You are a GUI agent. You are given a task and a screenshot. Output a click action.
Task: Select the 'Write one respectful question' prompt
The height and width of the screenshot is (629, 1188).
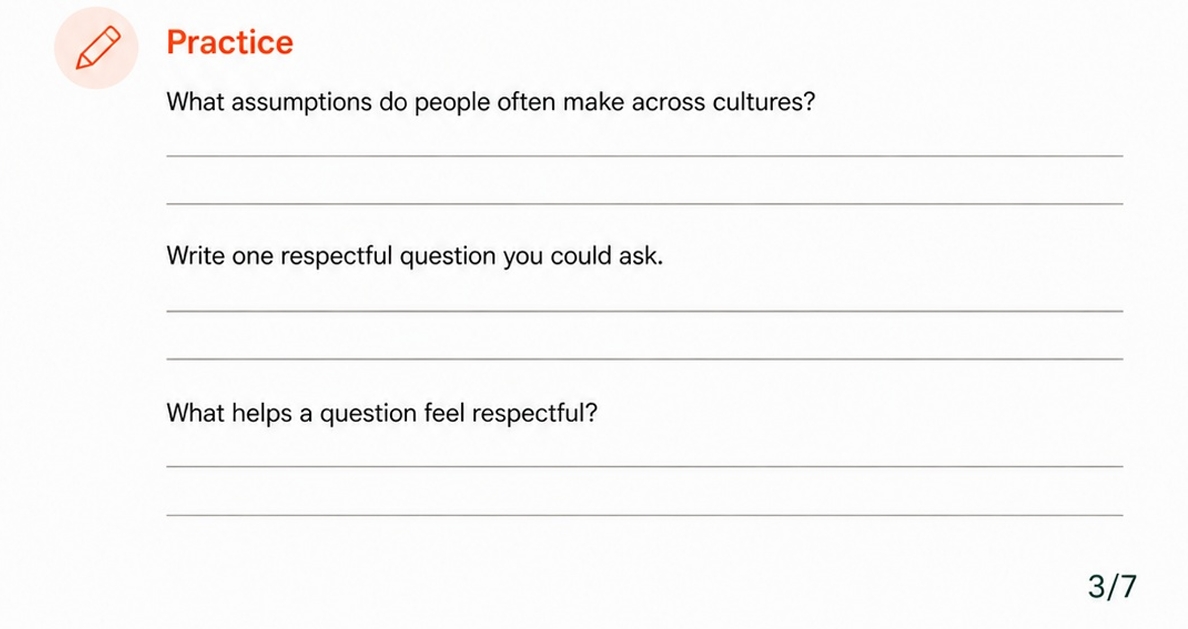coord(414,256)
